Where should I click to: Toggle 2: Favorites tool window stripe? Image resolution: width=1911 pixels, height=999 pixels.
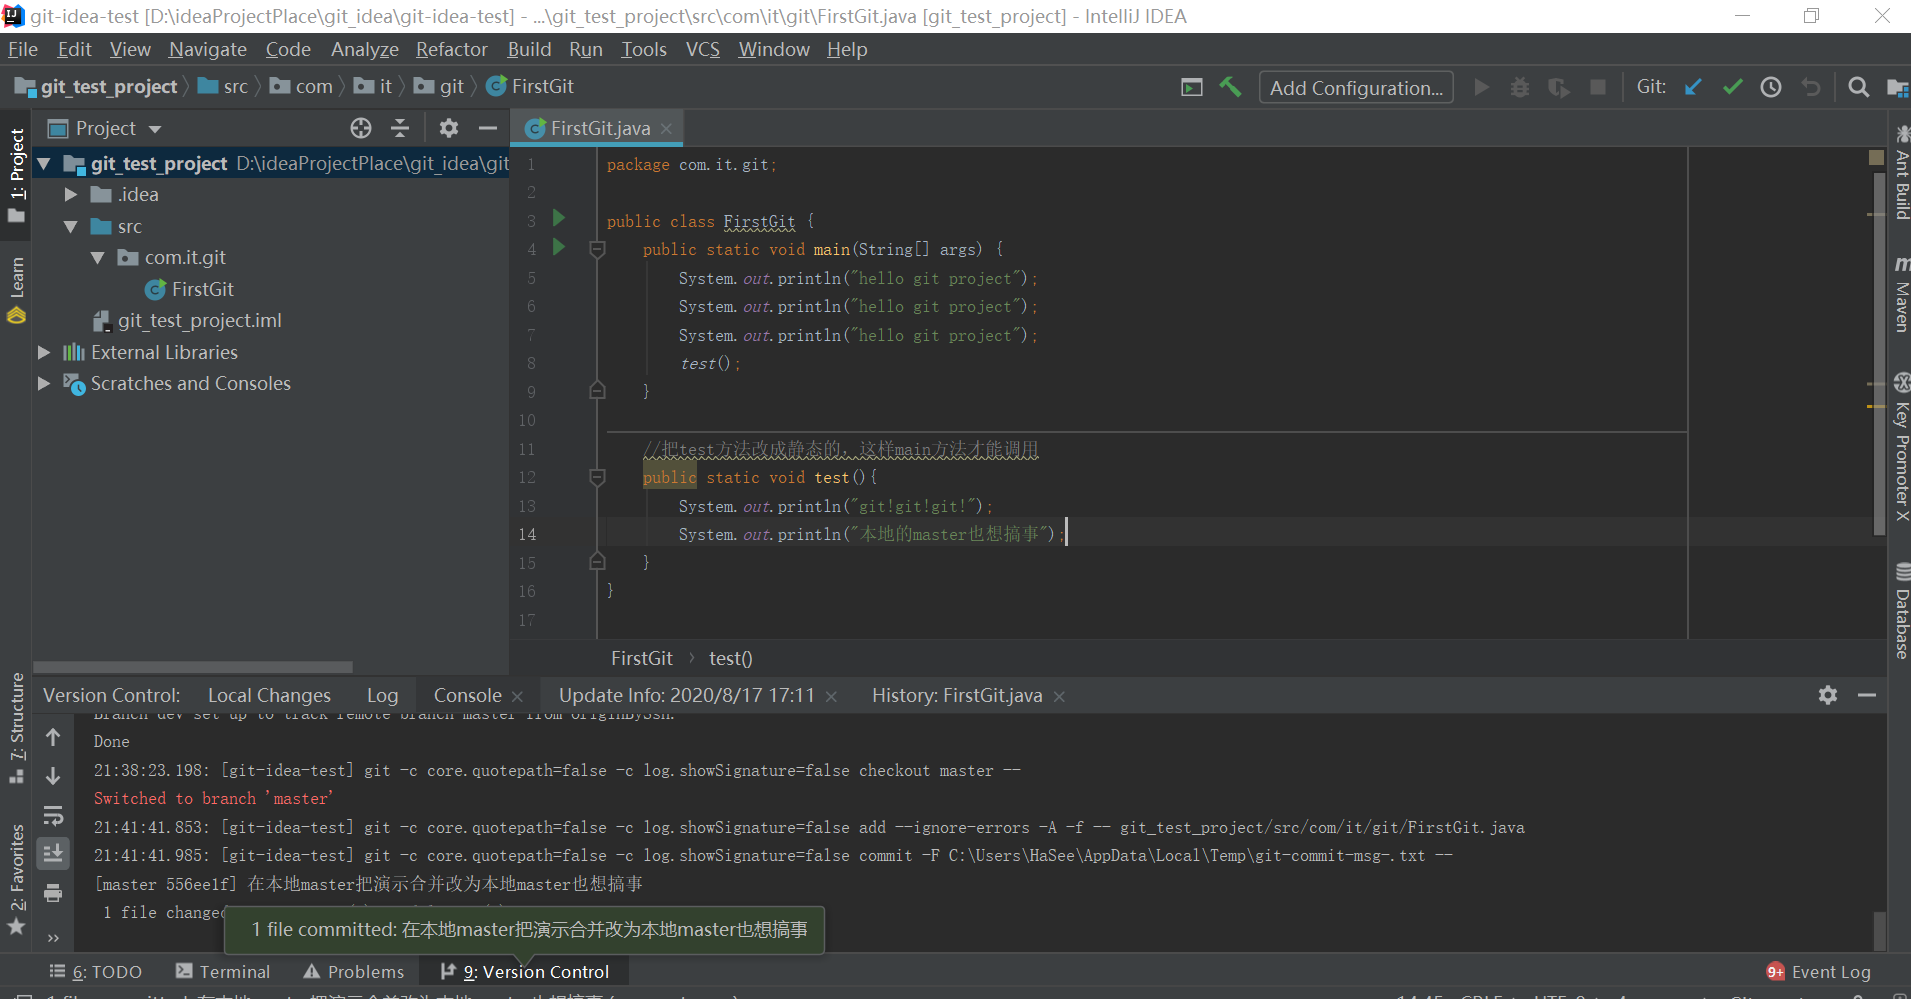[16, 879]
